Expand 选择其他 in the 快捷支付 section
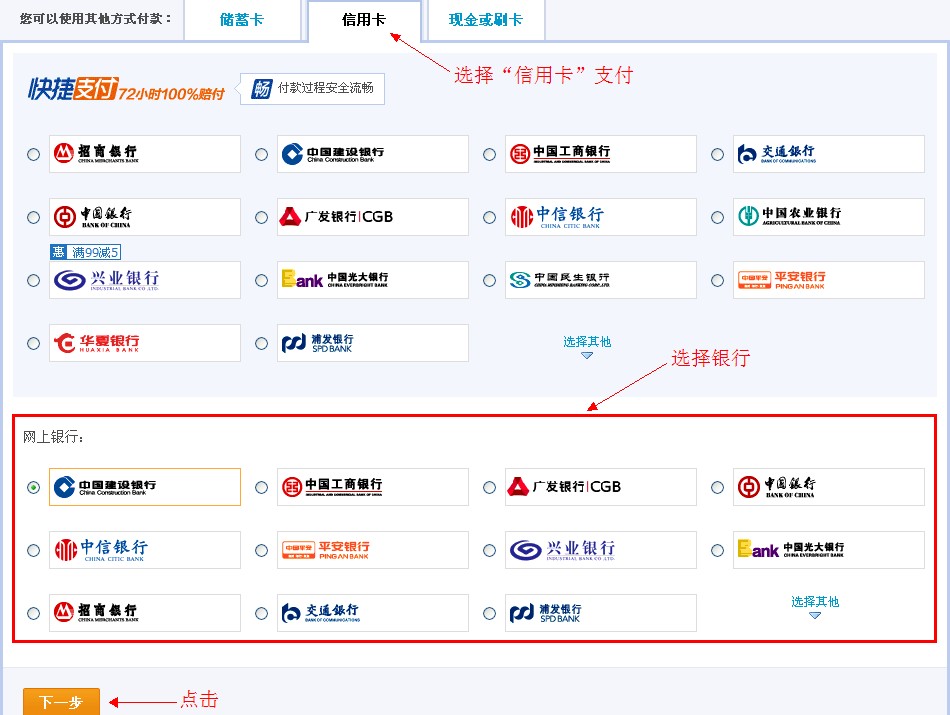Image resolution: width=950 pixels, height=715 pixels. click(x=586, y=346)
